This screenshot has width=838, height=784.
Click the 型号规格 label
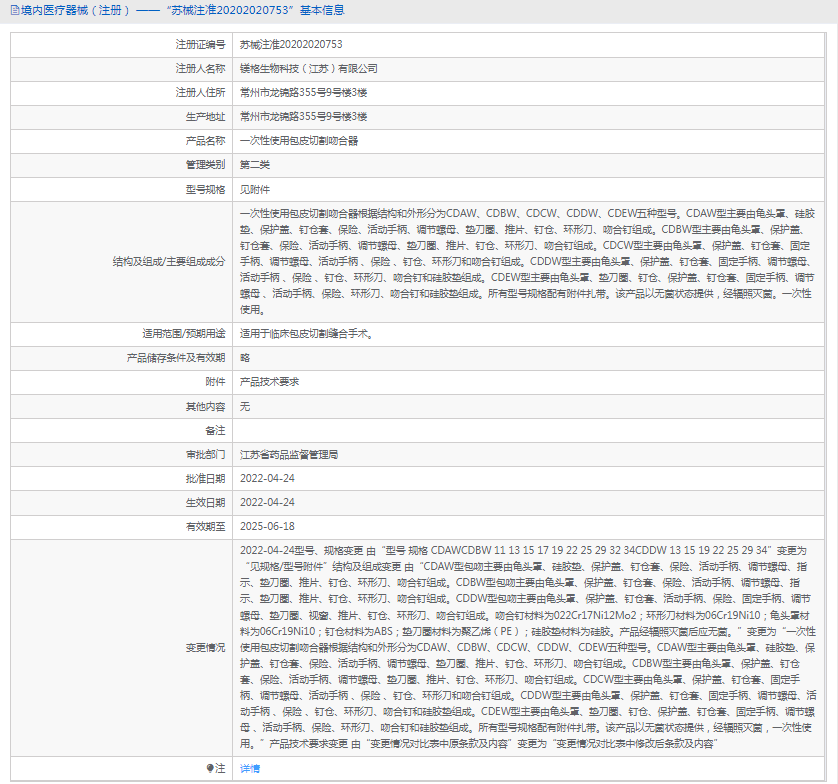pos(205,189)
